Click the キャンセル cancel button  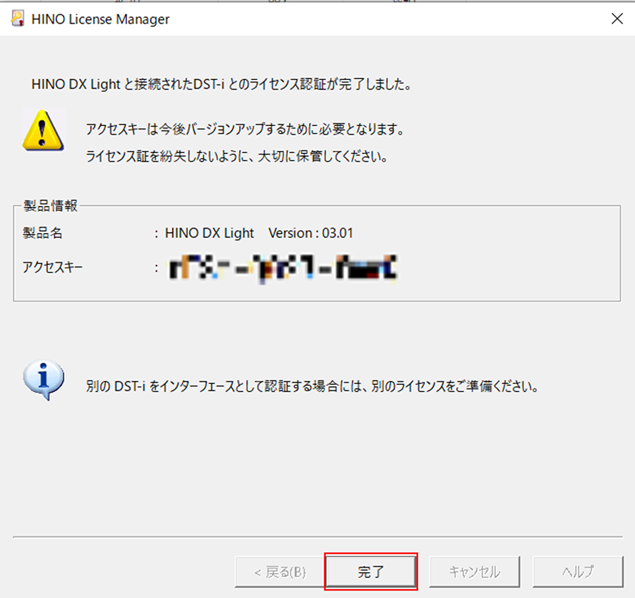click(x=474, y=572)
